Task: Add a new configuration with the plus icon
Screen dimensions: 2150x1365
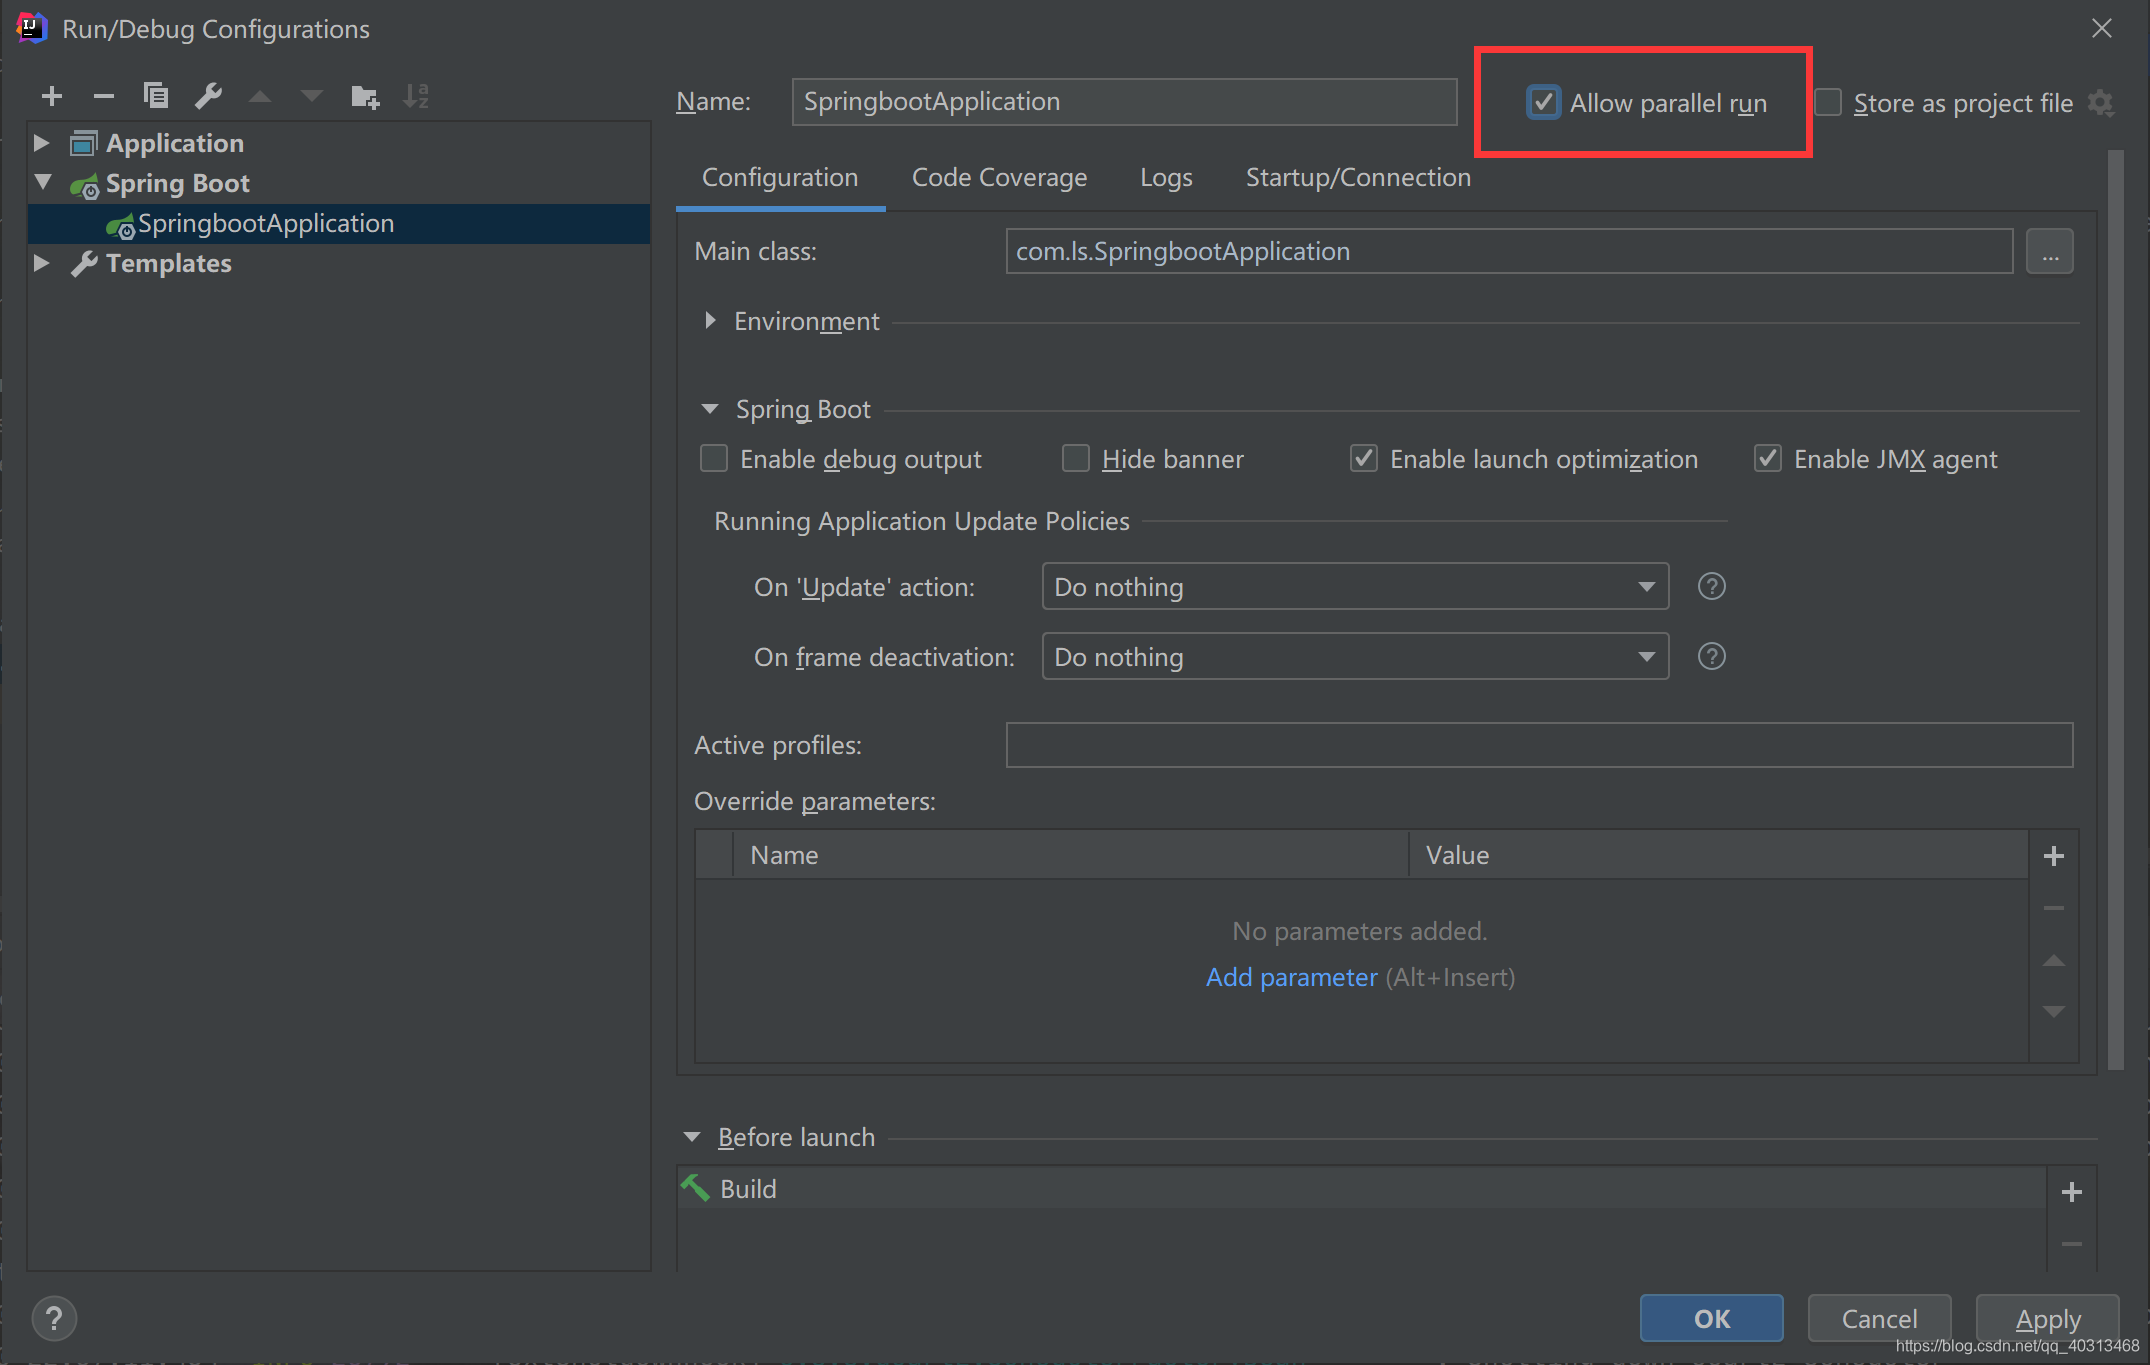Action: tap(52, 96)
